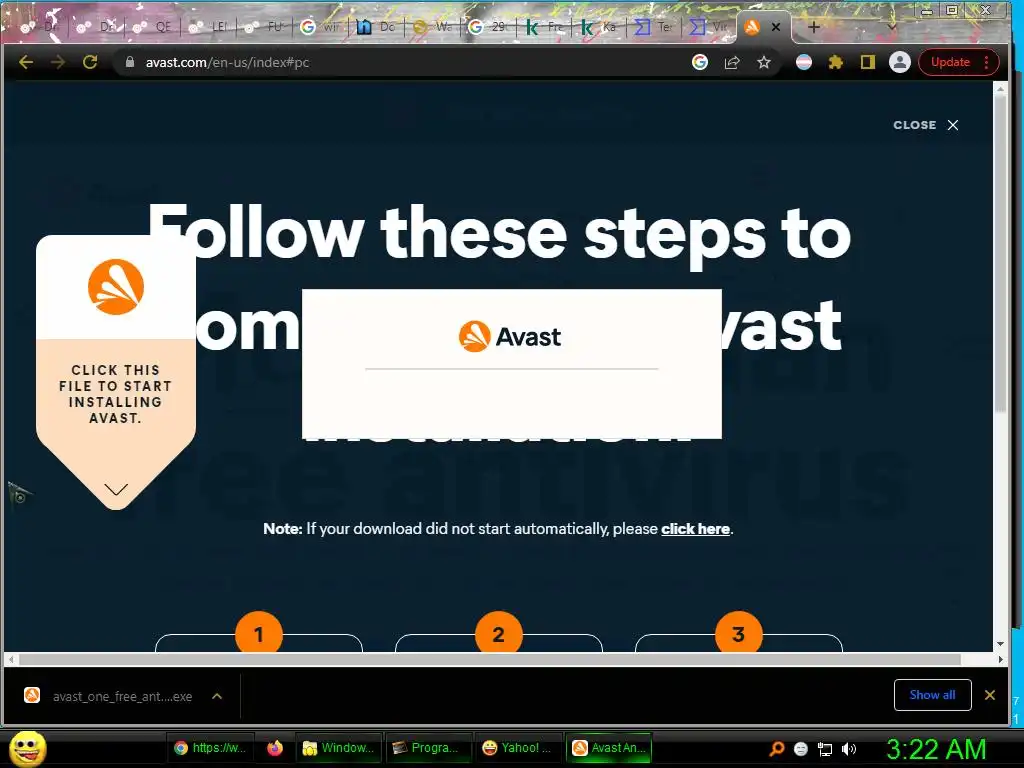Open the Extensions puzzle-piece menu
Screen dimensions: 1024x768
[x=836, y=62]
